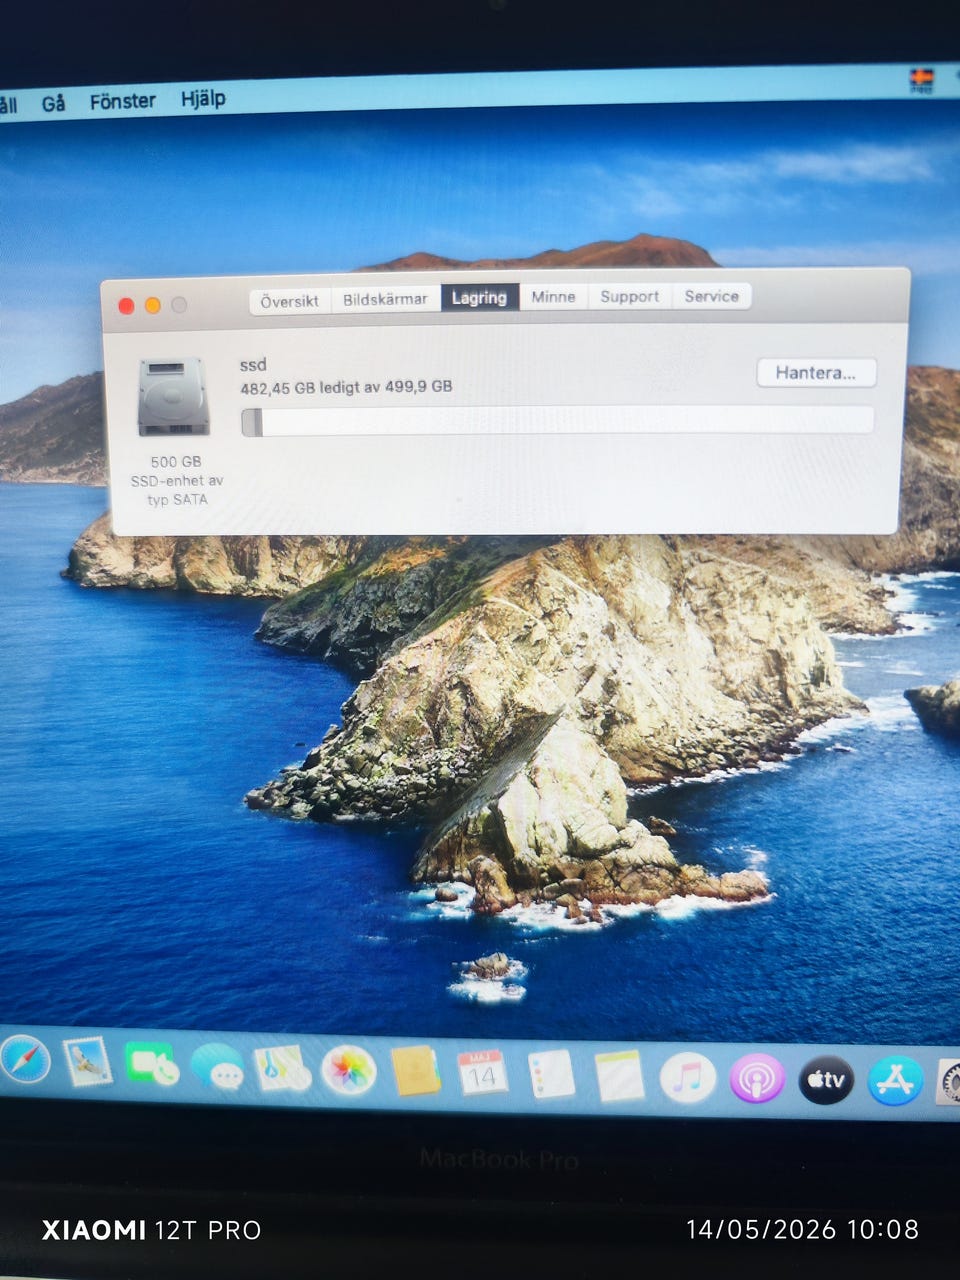Image resolution: width=960 pixels, height=1280 pixels.
Task: Open the Hjälp menu
Action: point(203,99)
